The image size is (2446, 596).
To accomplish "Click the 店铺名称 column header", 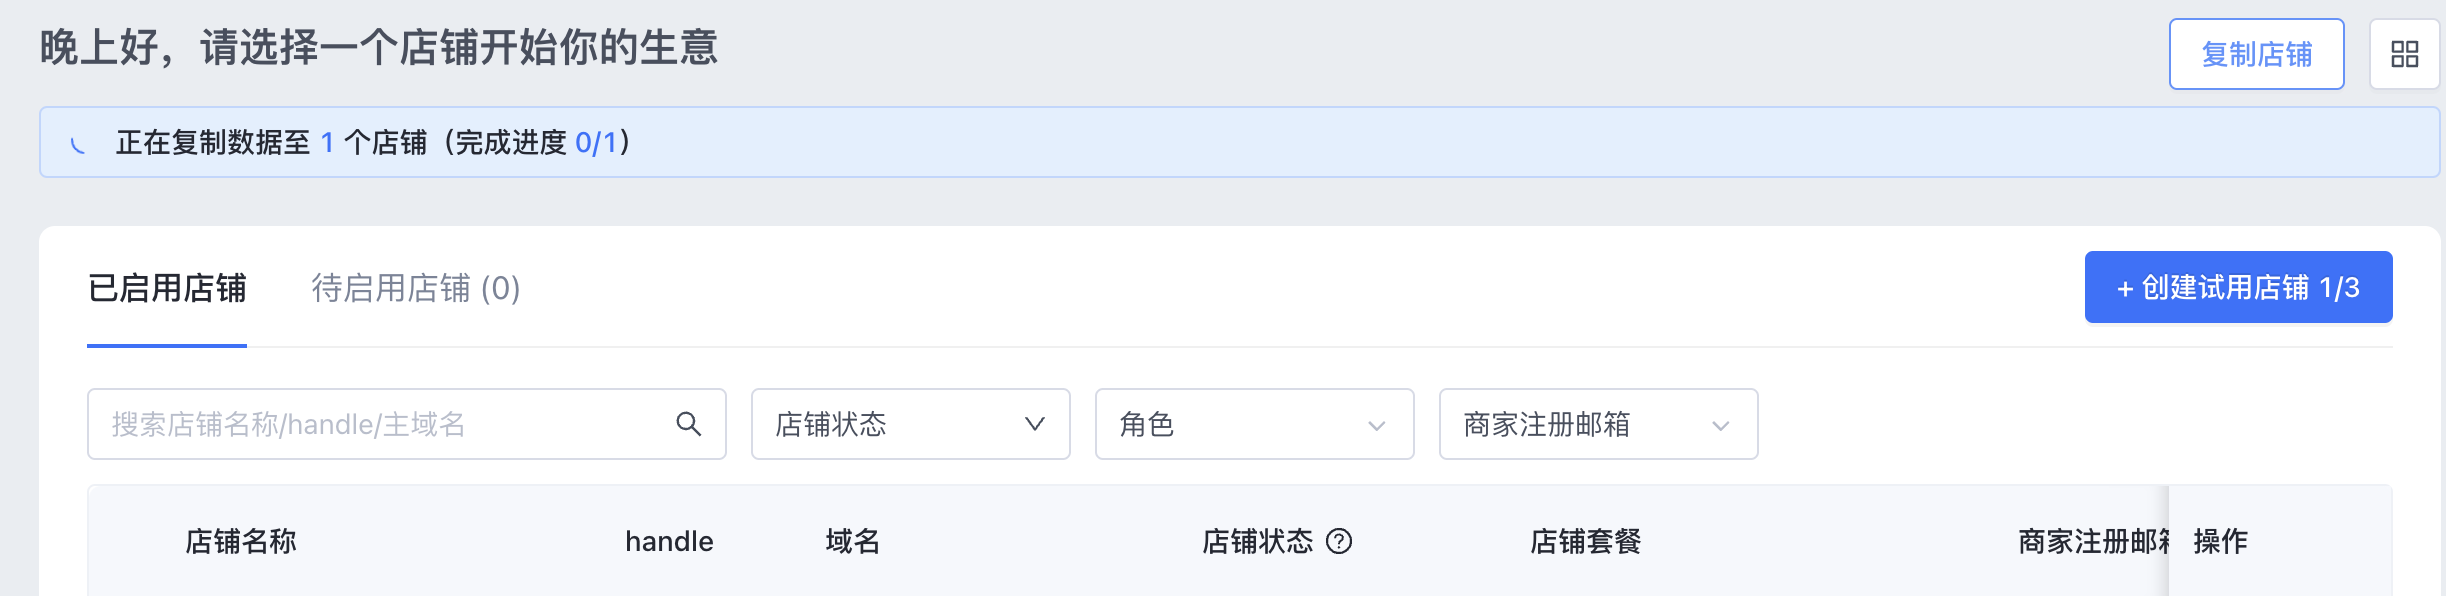I will point(241,541).
